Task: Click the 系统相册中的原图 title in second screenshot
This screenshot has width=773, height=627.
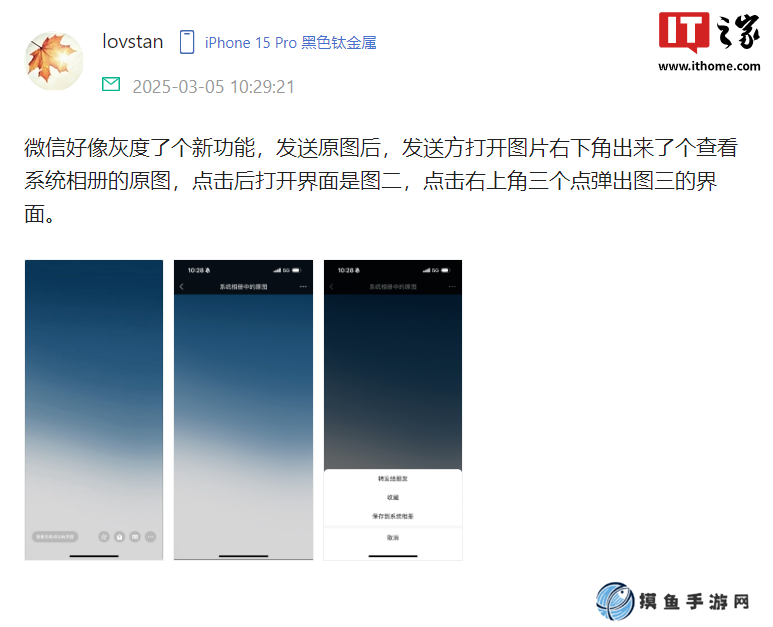Action: pyautogui.click(x=243, y=286)
